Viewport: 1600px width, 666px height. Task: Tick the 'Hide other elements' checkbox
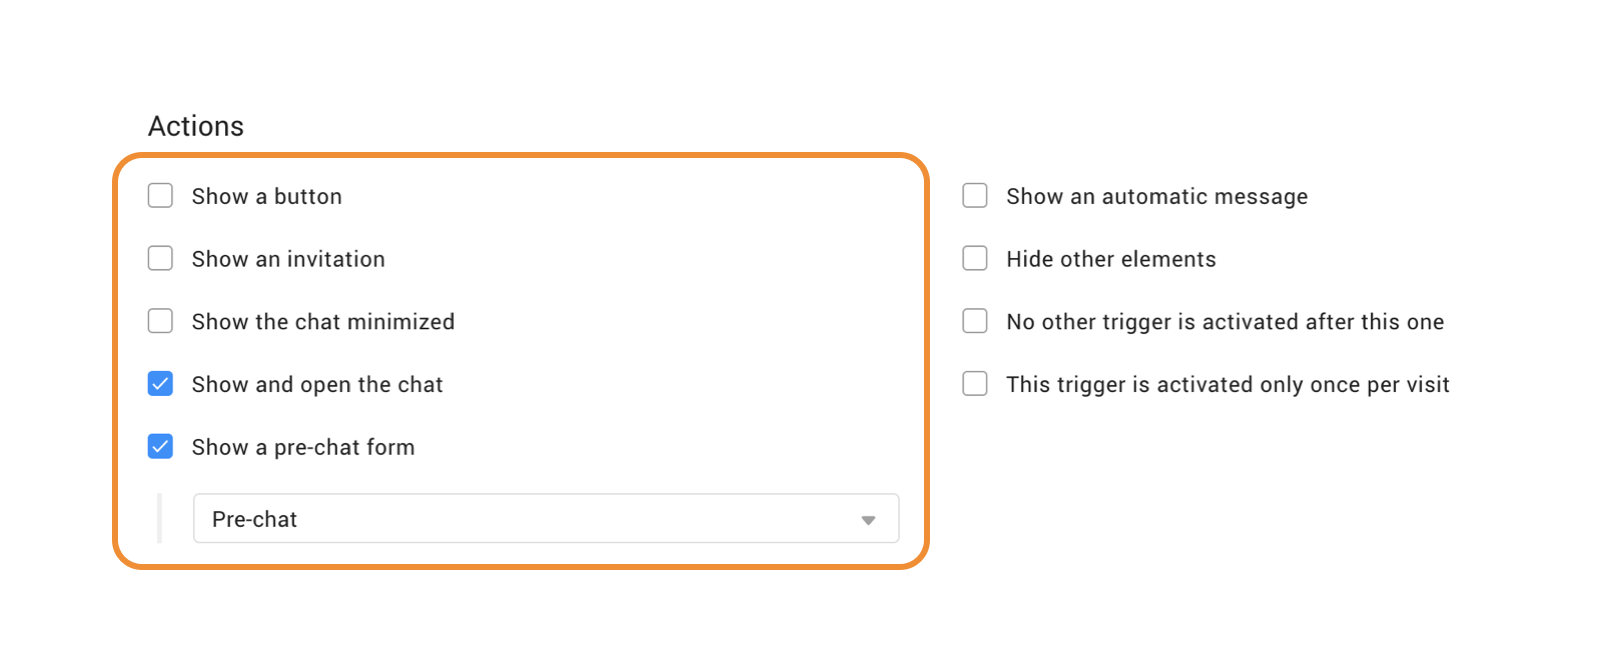point(975,258)
